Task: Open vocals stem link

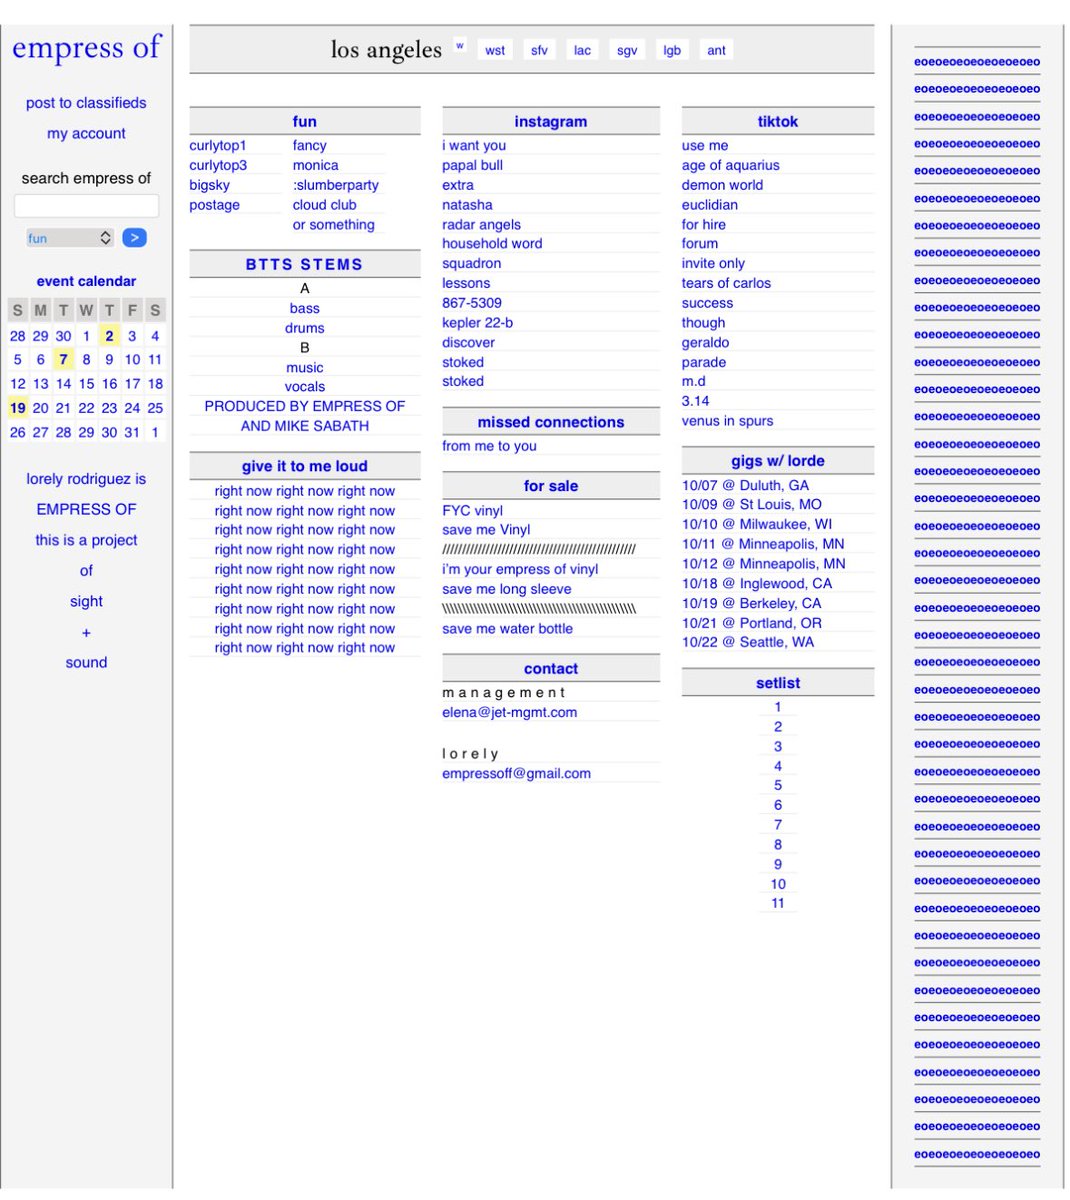Action: coord(305,387)
